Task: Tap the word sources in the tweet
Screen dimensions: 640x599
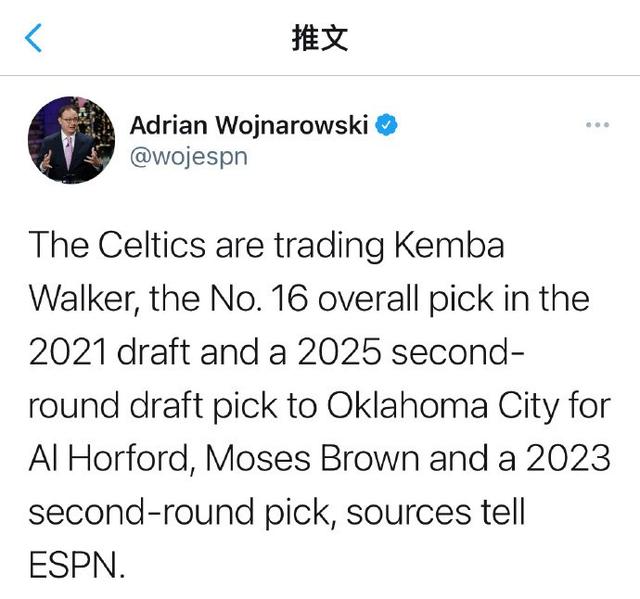Action: (x=409, y=513)
